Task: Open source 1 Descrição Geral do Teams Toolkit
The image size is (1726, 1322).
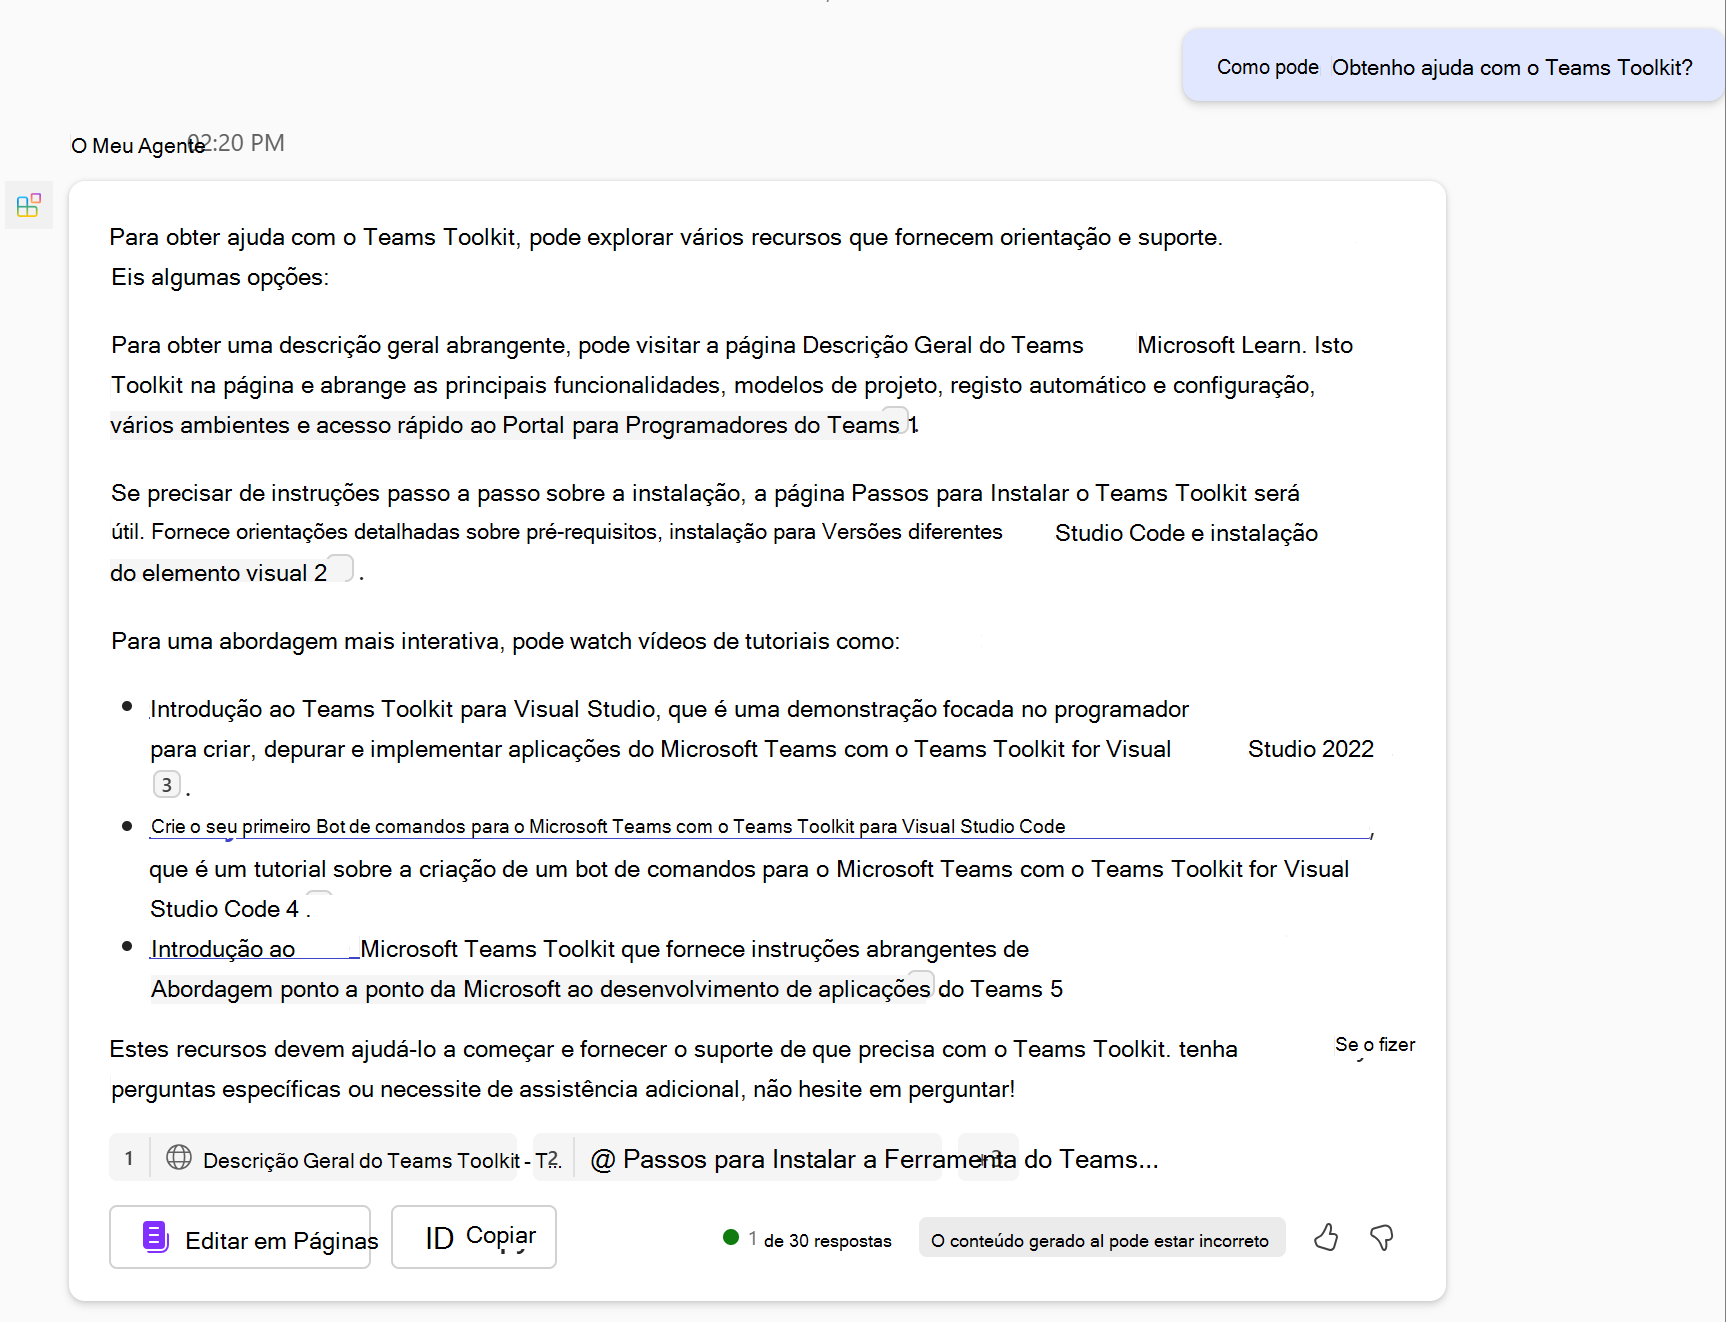Action: click(313, 1158)
